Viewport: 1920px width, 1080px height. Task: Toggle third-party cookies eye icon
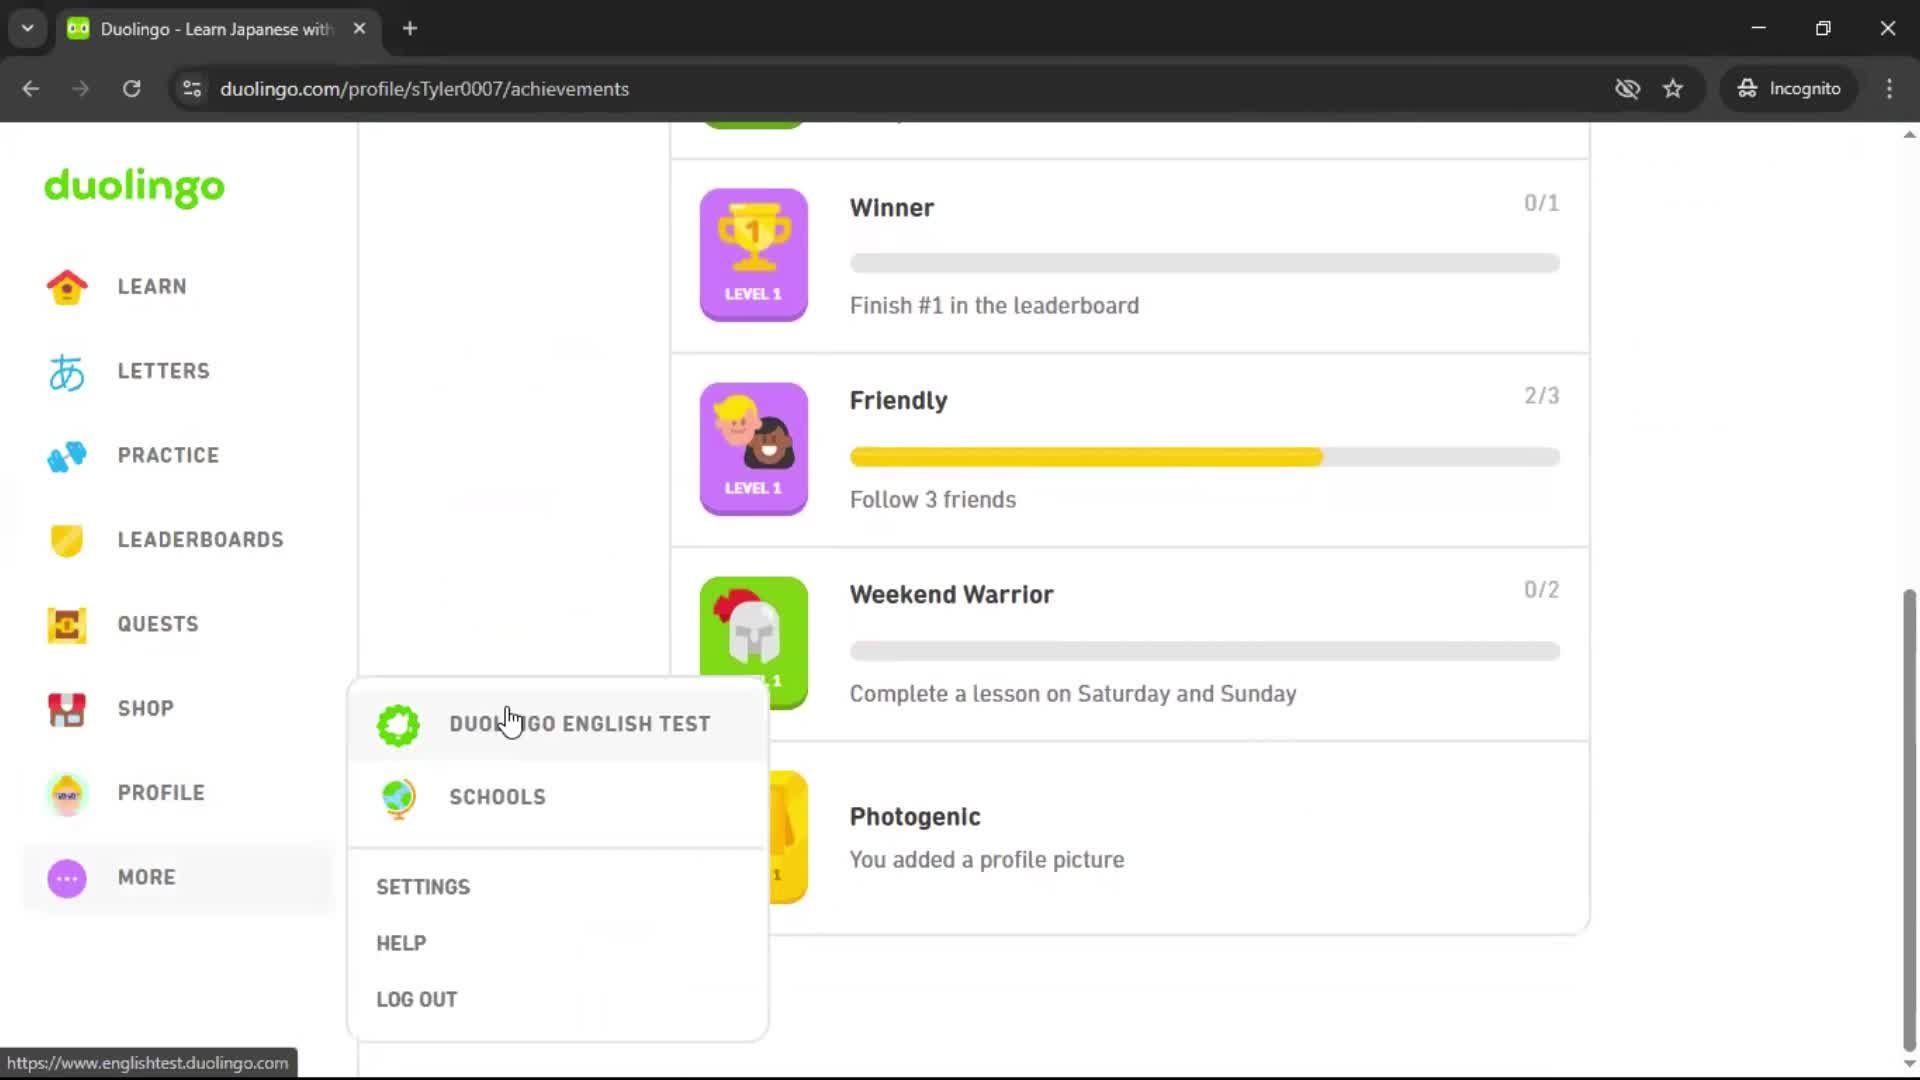(x=1629, y=89)
